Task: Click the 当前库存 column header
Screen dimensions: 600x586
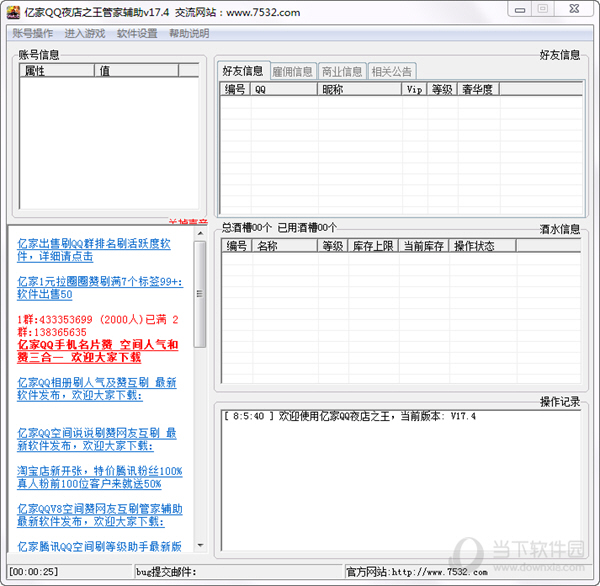Action: click(424, 246)
